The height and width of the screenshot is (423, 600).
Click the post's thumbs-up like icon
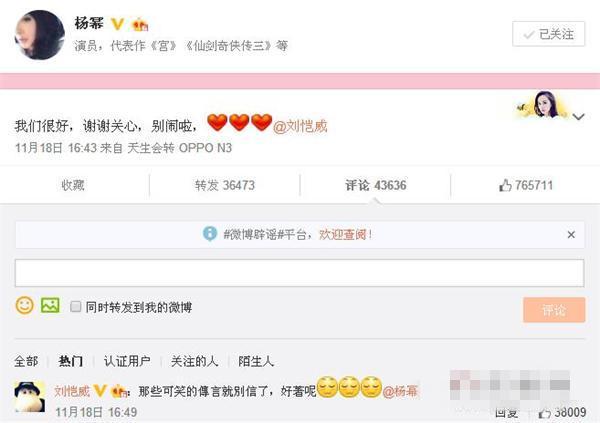pyautogui.click(x=505, y=185)
